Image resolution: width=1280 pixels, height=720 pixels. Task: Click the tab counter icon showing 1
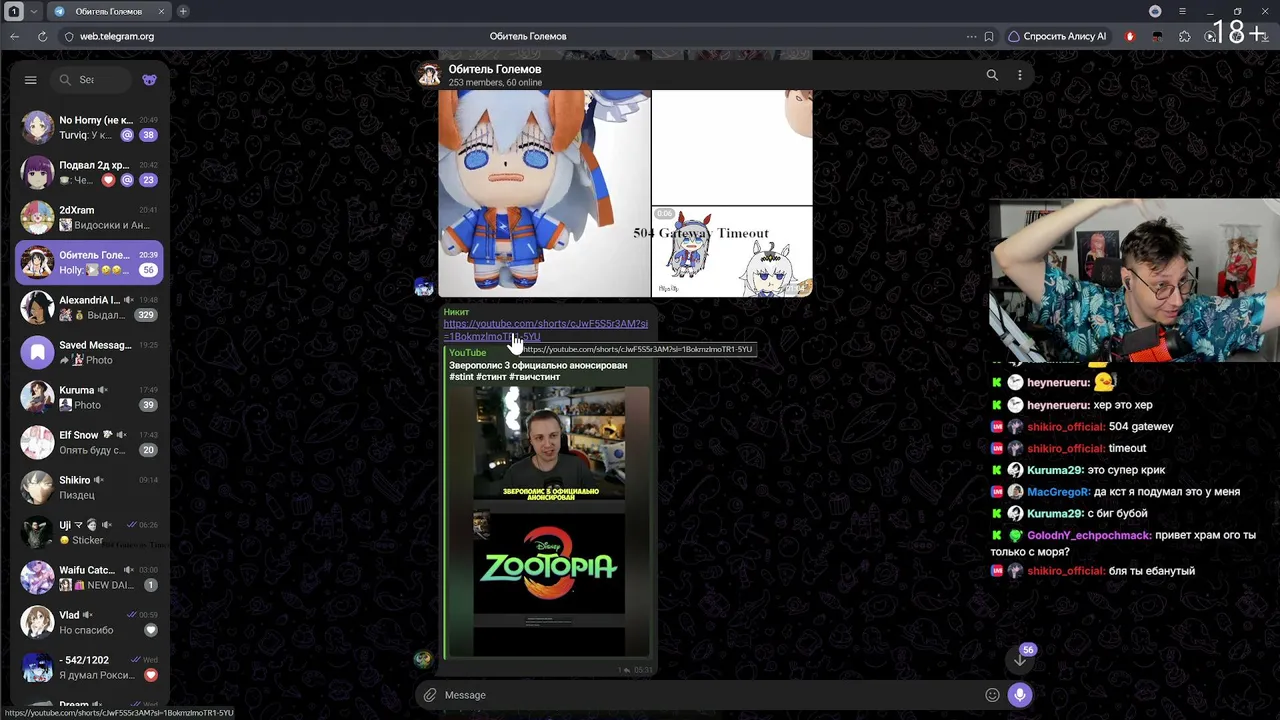pyautogui.click(x=14, y=11)
